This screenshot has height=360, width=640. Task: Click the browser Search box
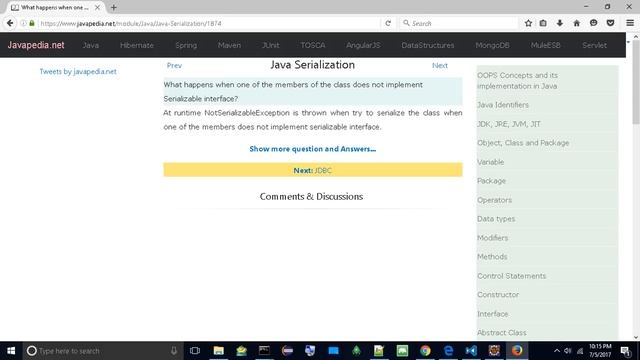(x=459, y=23)
